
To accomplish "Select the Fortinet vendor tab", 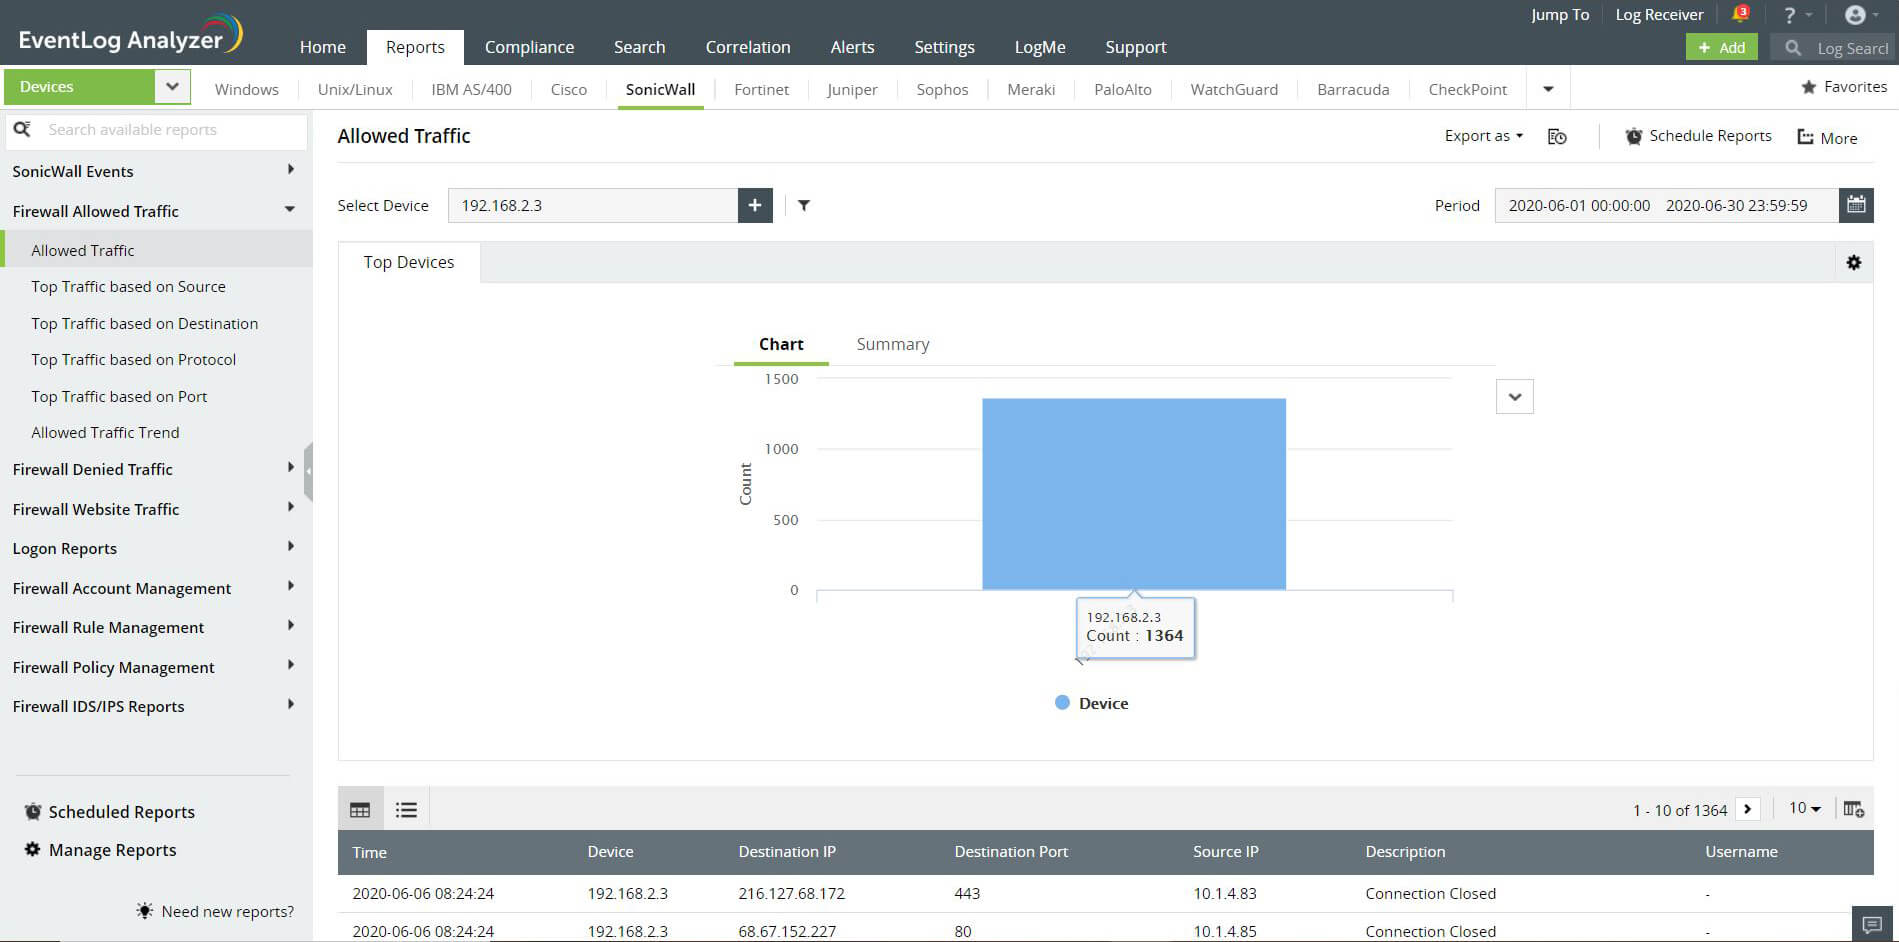I will [x=762, y=89].
